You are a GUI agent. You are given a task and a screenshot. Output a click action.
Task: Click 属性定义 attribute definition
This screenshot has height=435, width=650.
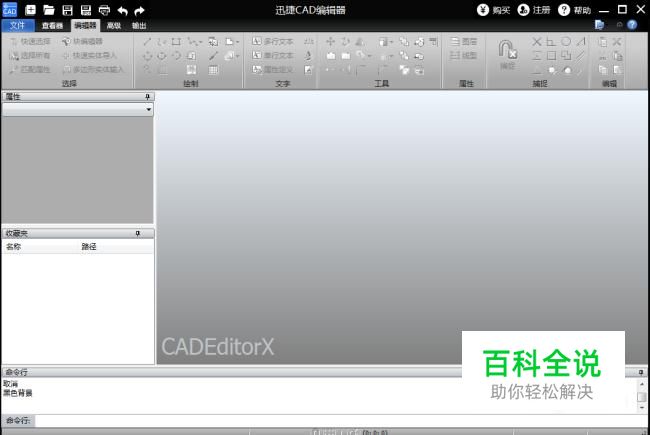[x=273, y=69]
